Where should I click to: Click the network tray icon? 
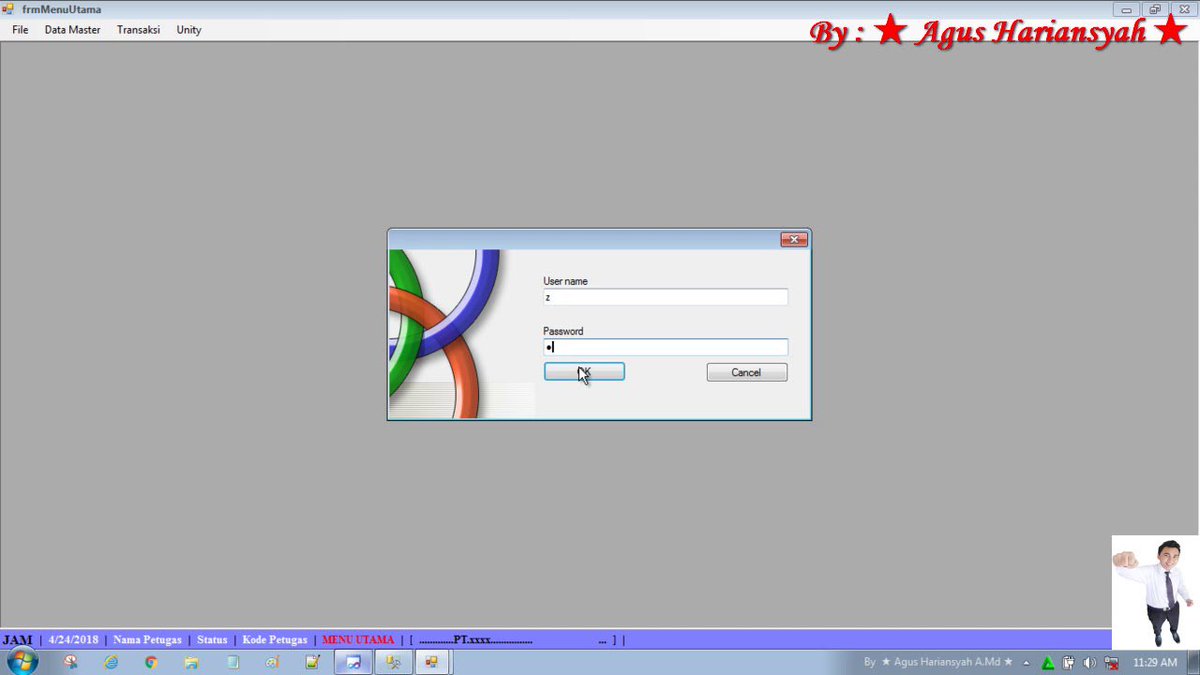[x=1111, y=662]
